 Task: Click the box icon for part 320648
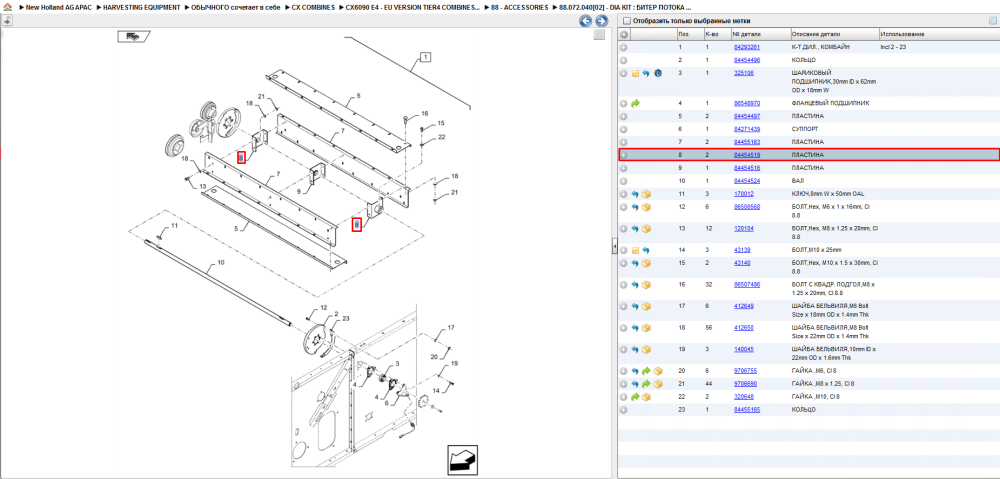(646, 397)
